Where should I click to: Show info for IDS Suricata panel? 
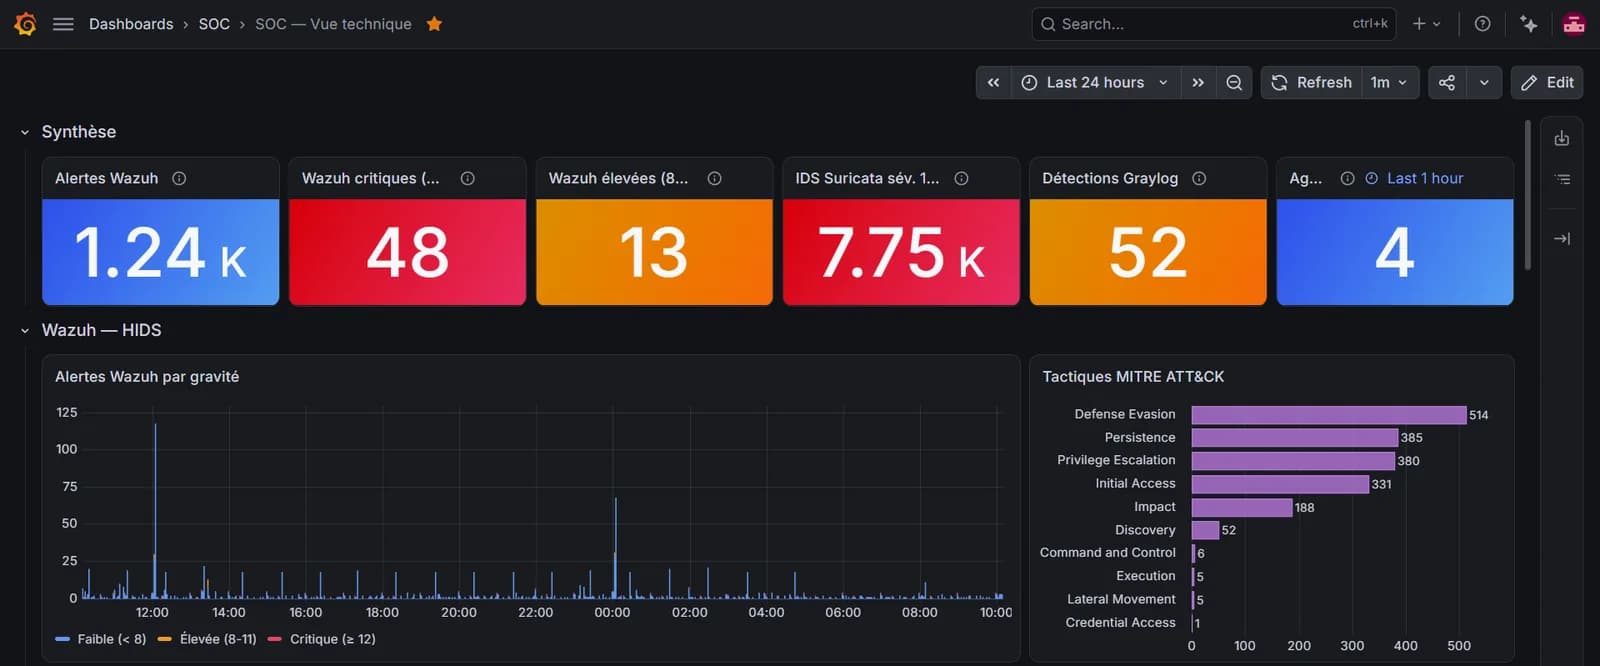tap(961, 178)
